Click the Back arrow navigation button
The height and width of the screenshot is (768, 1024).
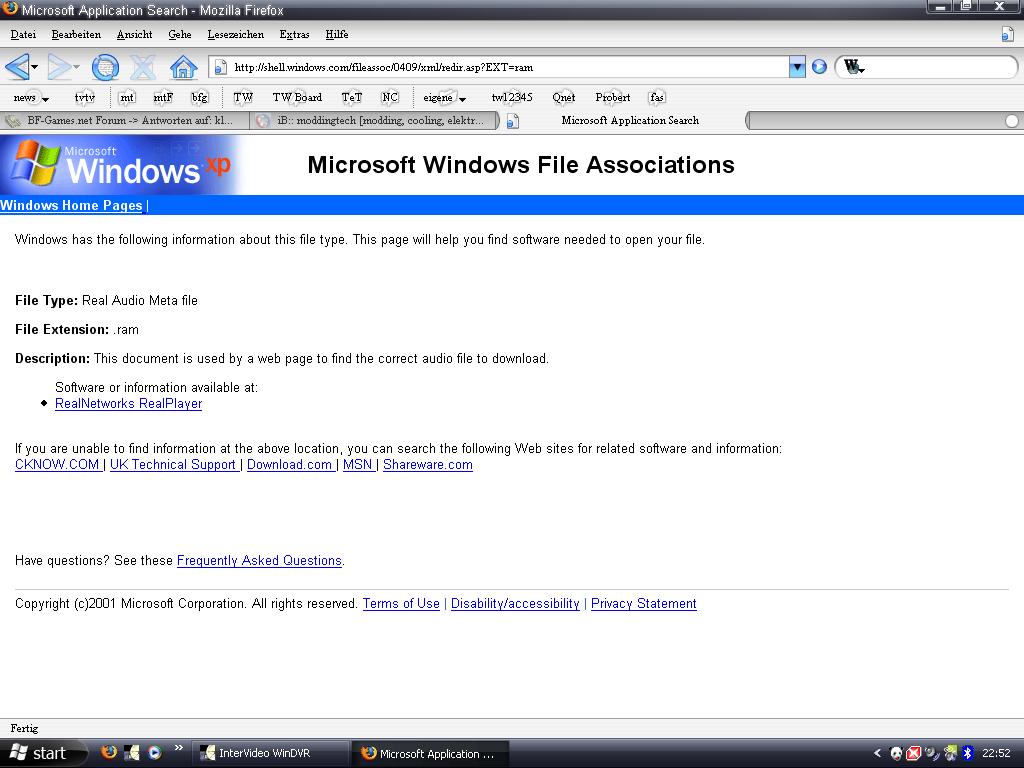click(x=16, y=67)
